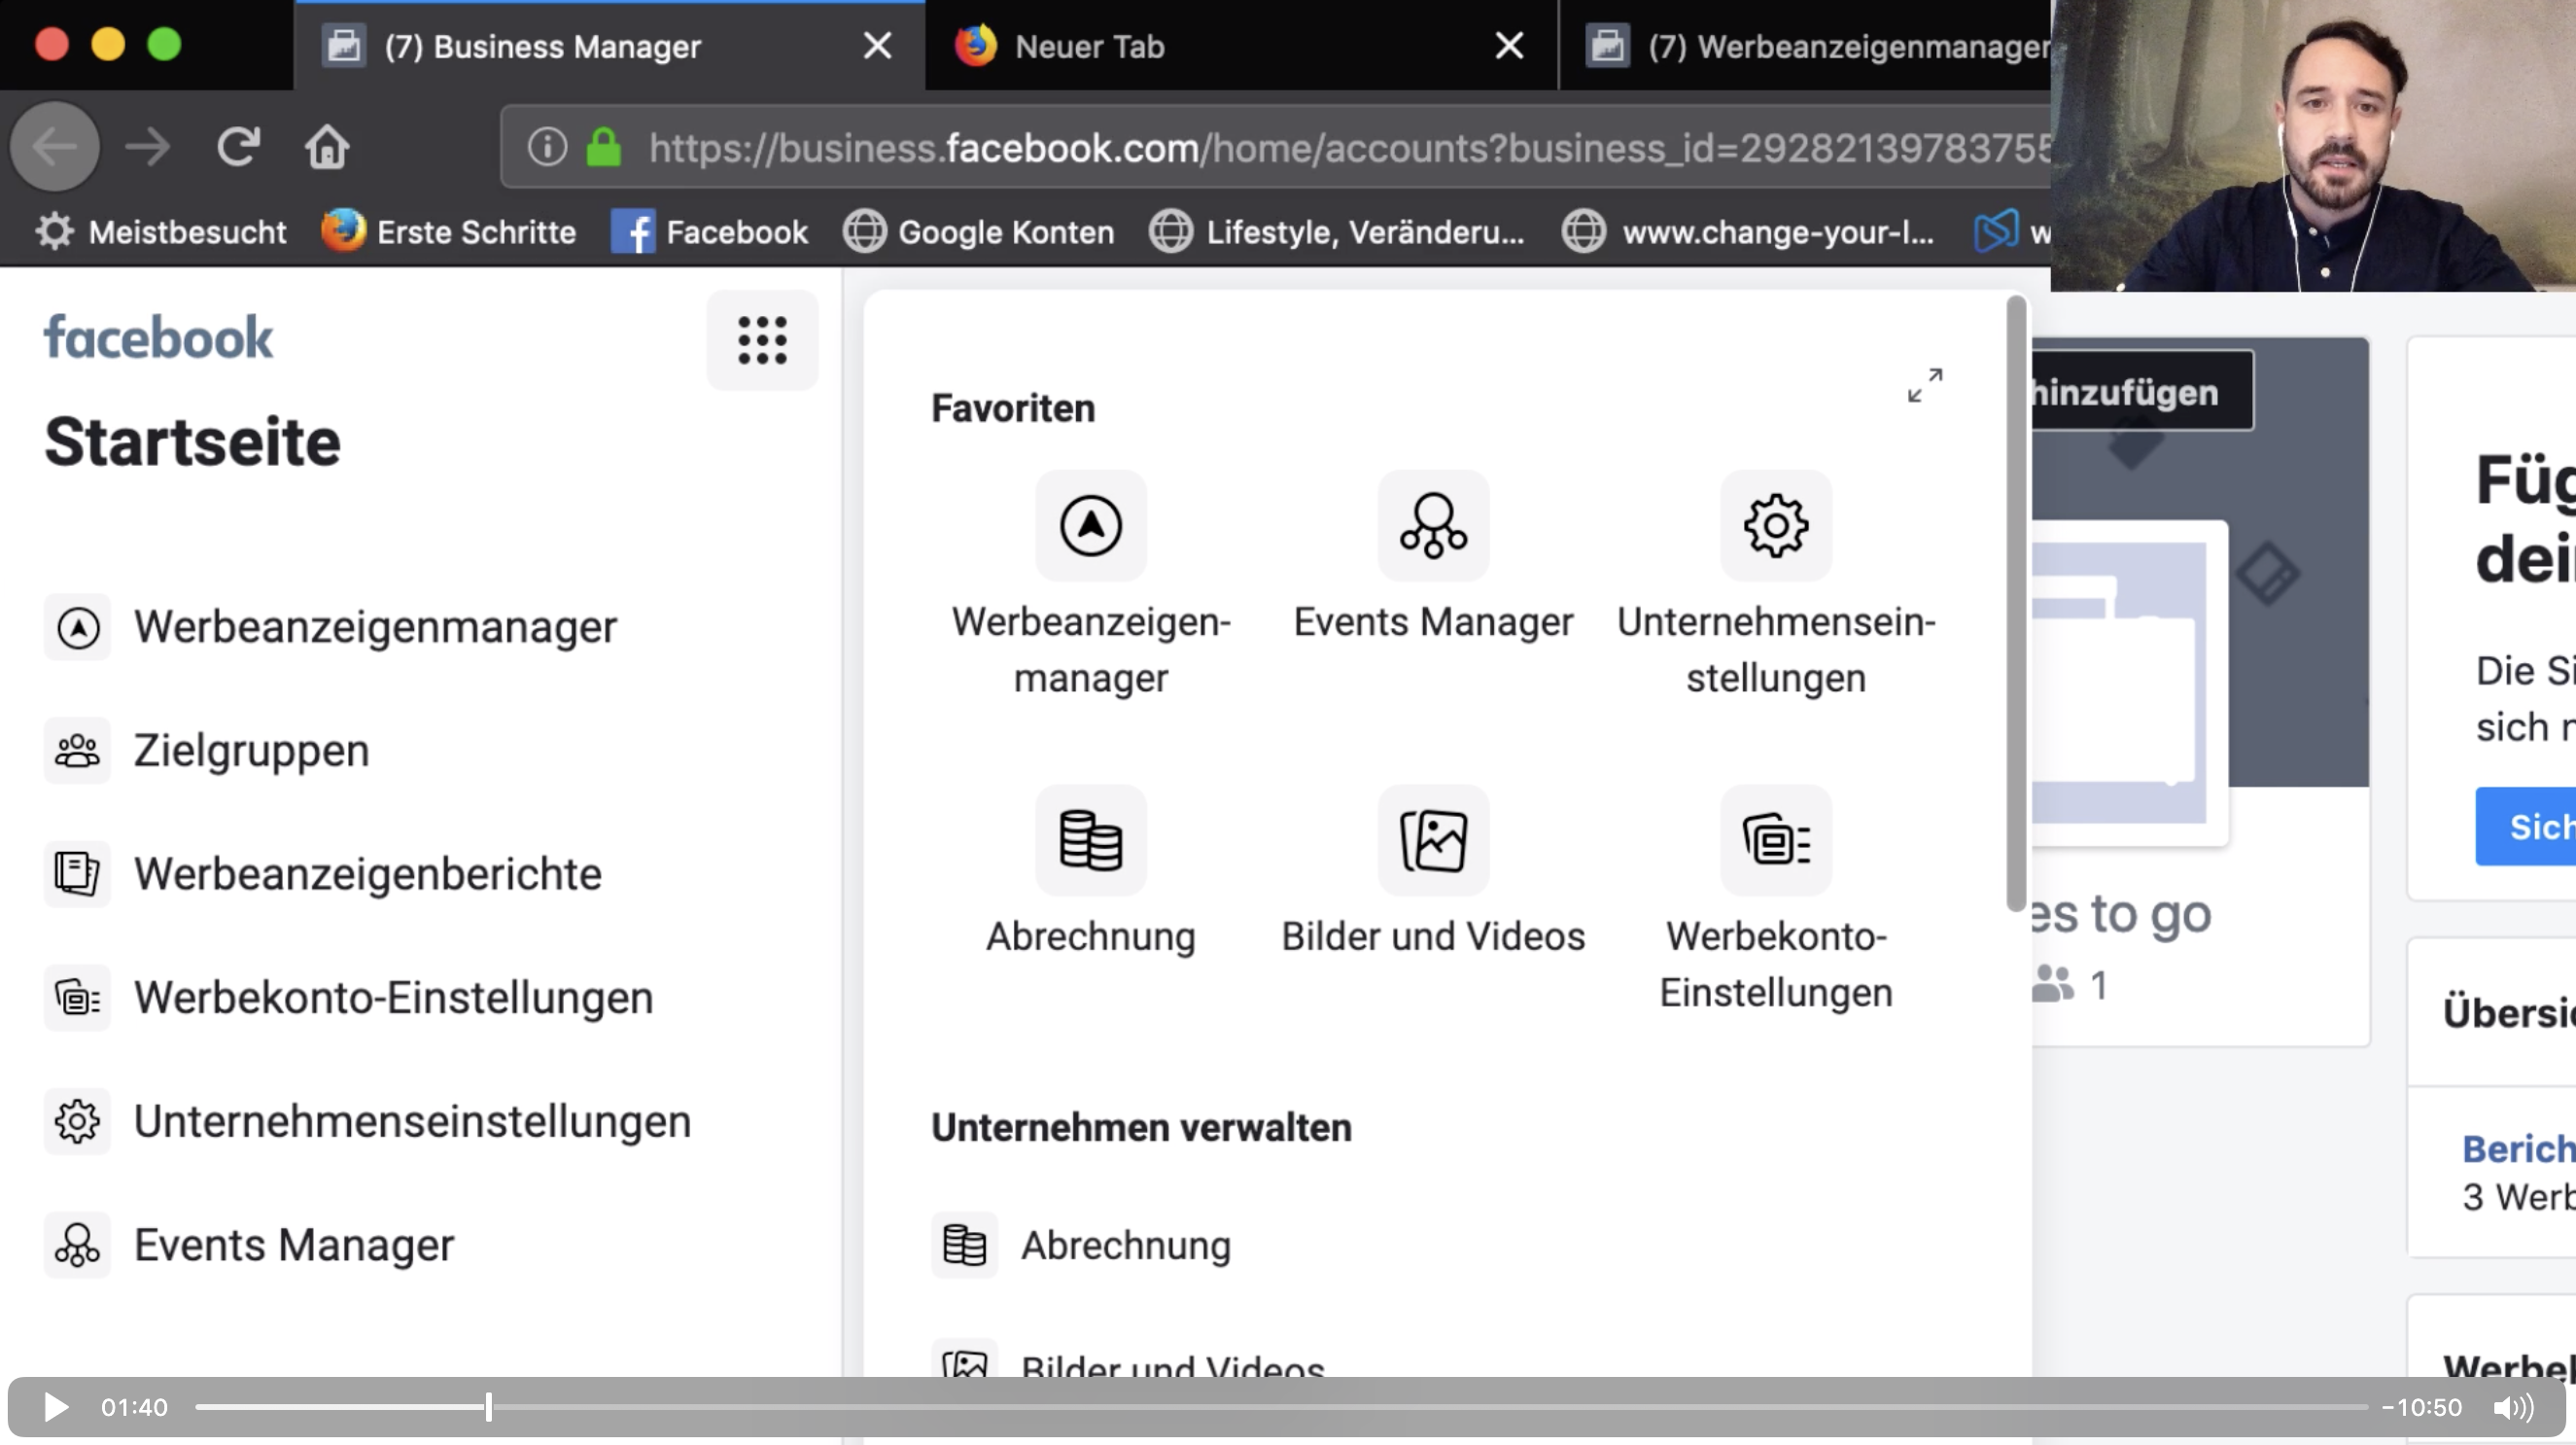Click sidebar Werbeanzeigenmanager compass icon
Screen dimensions: 2576x1445
click(x=77, y=627)
